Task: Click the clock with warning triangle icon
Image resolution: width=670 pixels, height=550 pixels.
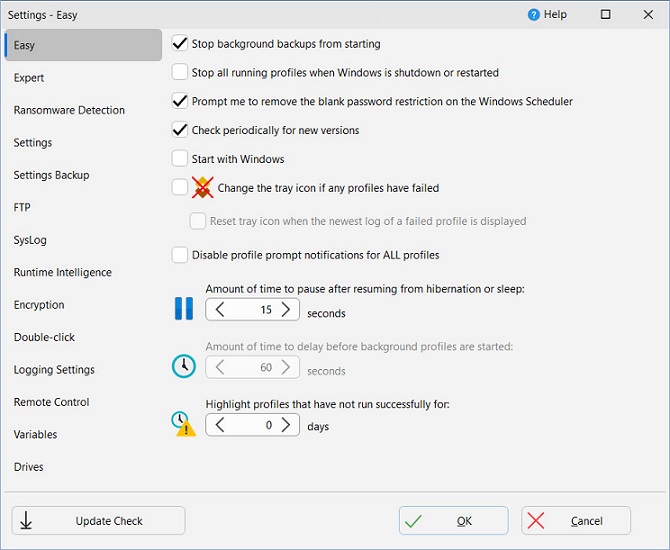Action: (184, 424)
